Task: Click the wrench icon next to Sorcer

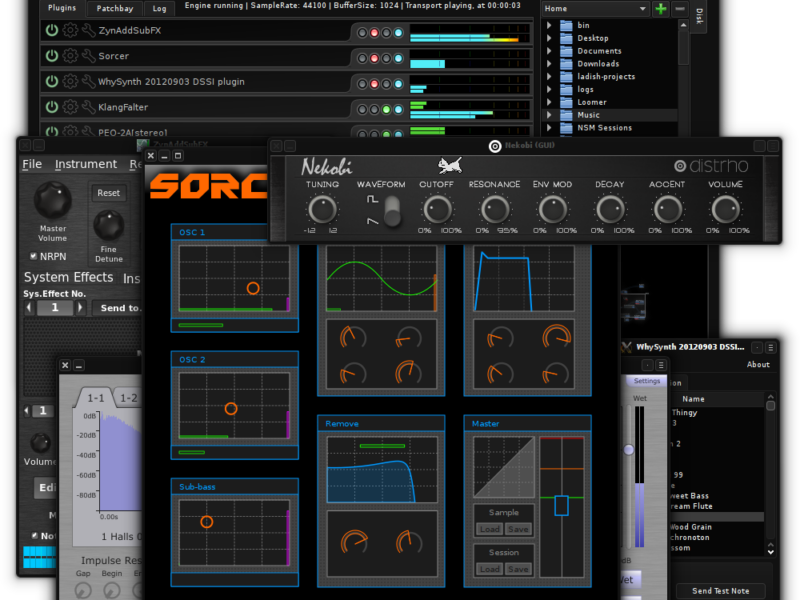Action: tap(88, 56)
